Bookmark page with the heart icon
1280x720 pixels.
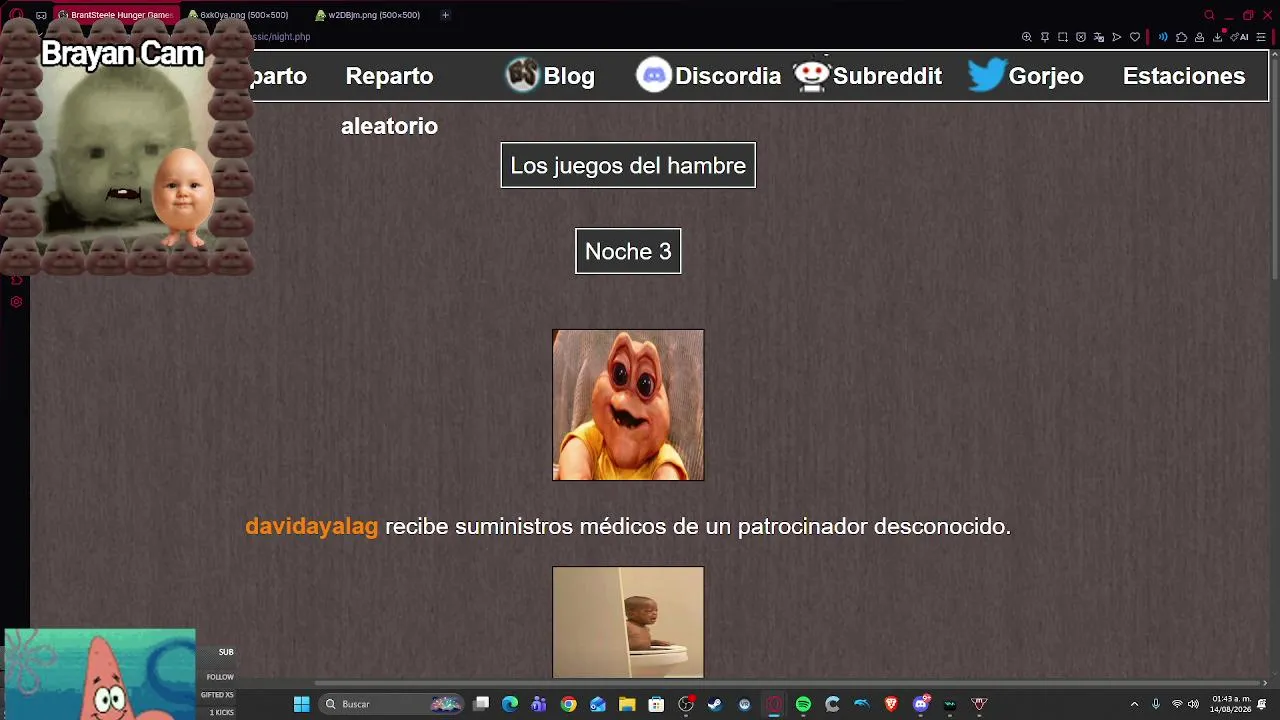coord(1135,37)
